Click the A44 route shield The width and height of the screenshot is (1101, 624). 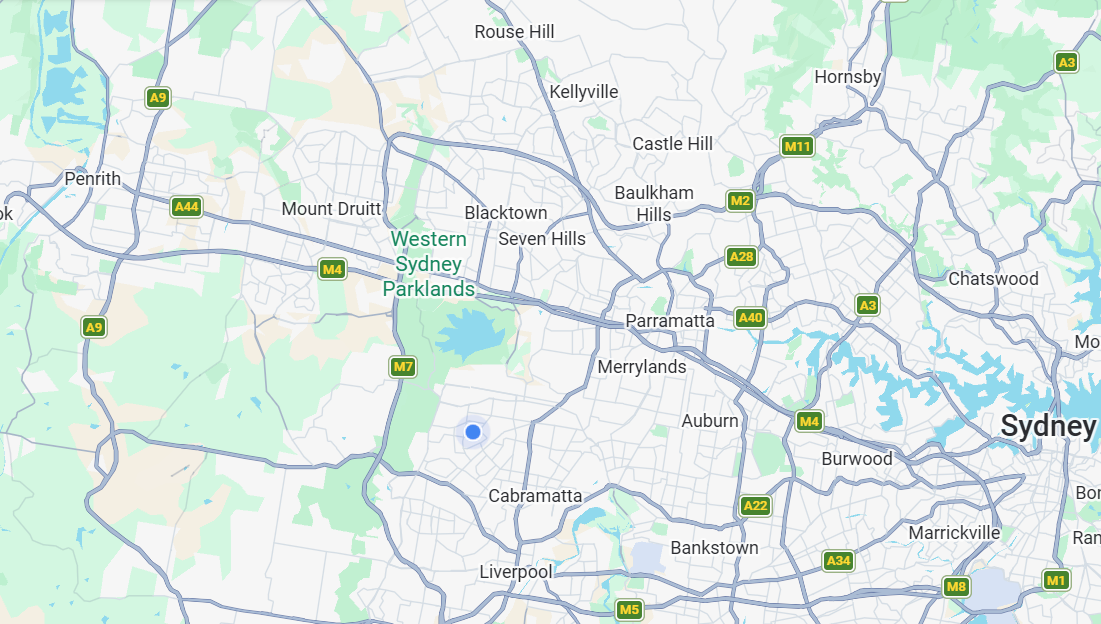186,207
